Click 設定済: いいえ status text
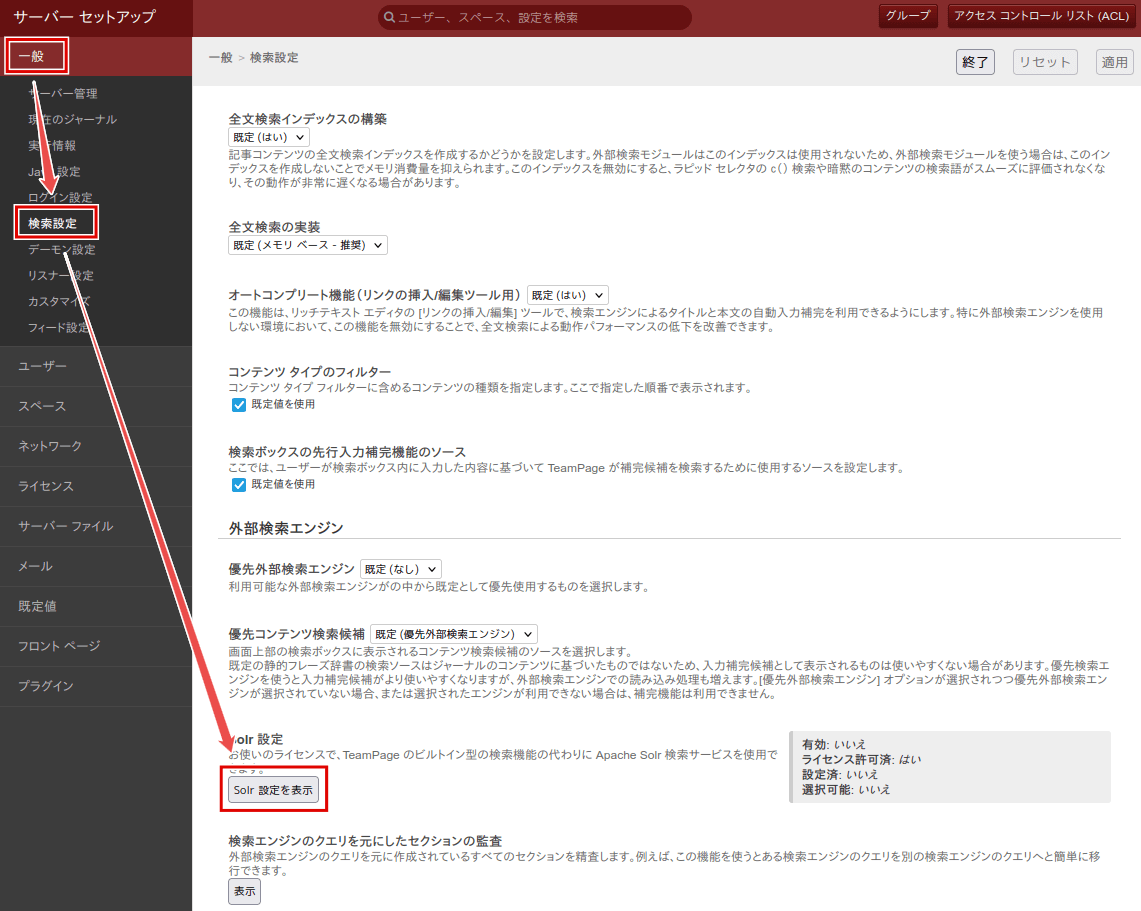Image resolution: width=1141 pixels, height=911 pixels. coord(840,775)
